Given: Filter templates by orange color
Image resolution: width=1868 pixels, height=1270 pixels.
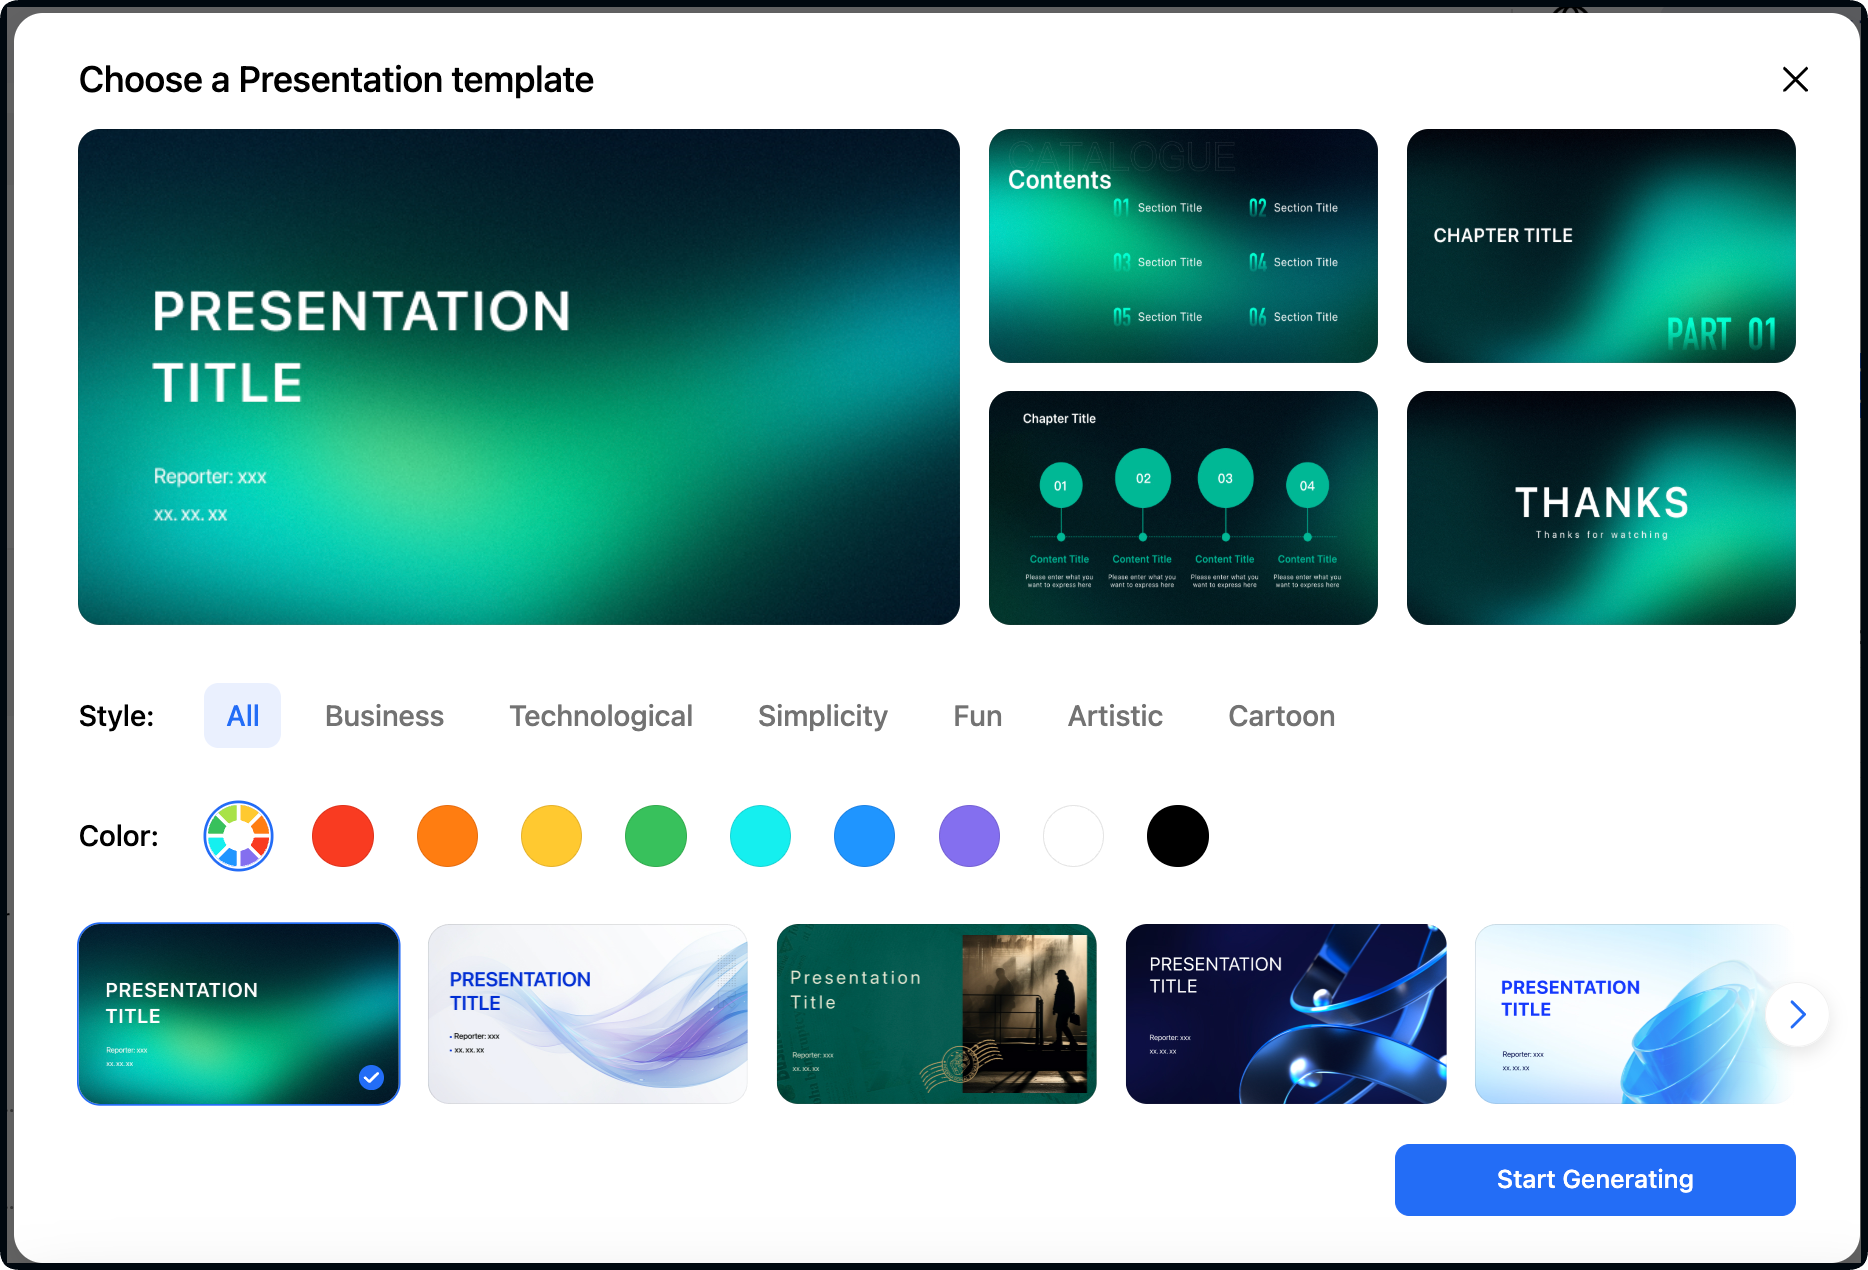Looking at the screenshot, I should coord(447,836).
